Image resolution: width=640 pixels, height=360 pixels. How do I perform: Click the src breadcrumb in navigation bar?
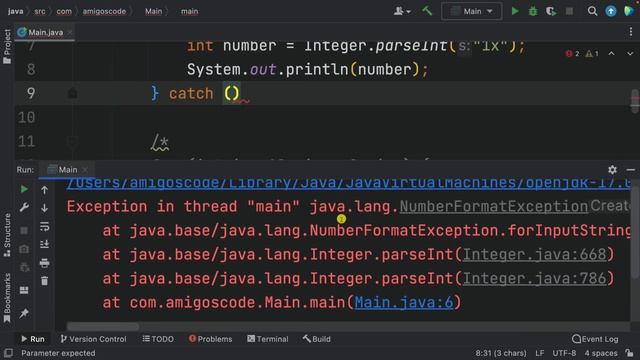pyautogui.click(x=40, y=11)
